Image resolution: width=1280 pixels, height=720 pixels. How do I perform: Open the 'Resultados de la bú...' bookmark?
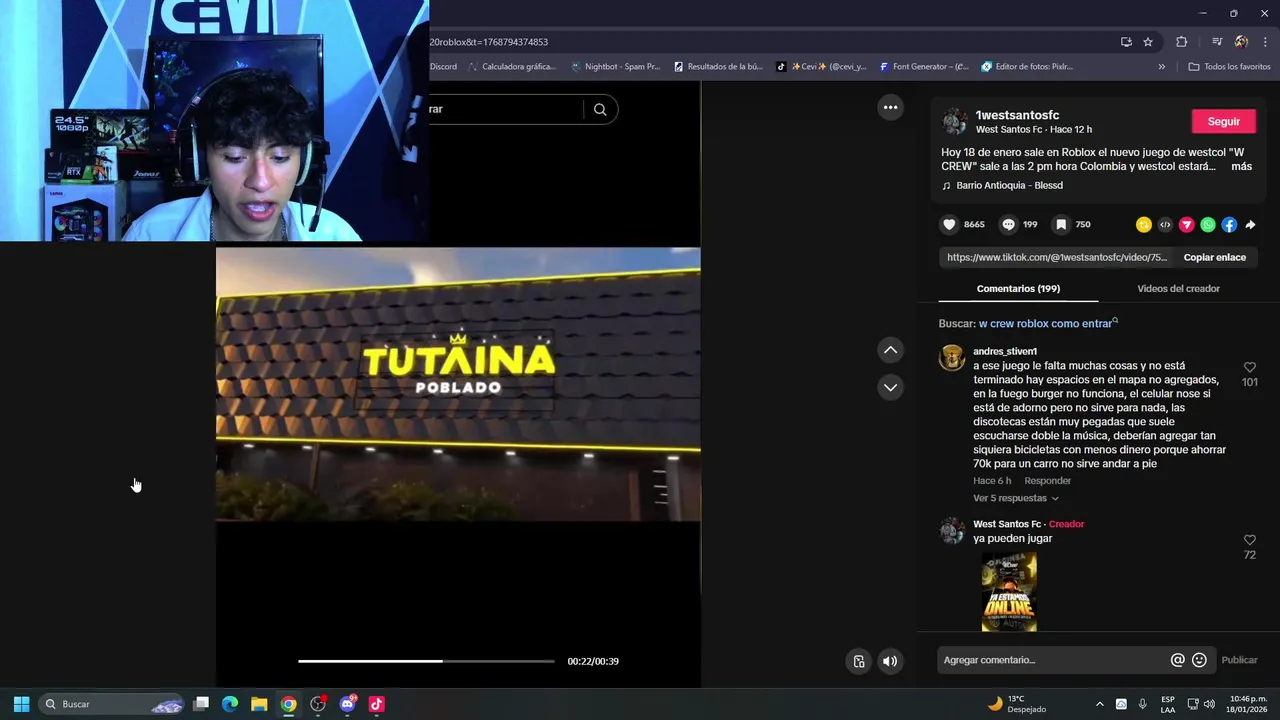(718, 67)
